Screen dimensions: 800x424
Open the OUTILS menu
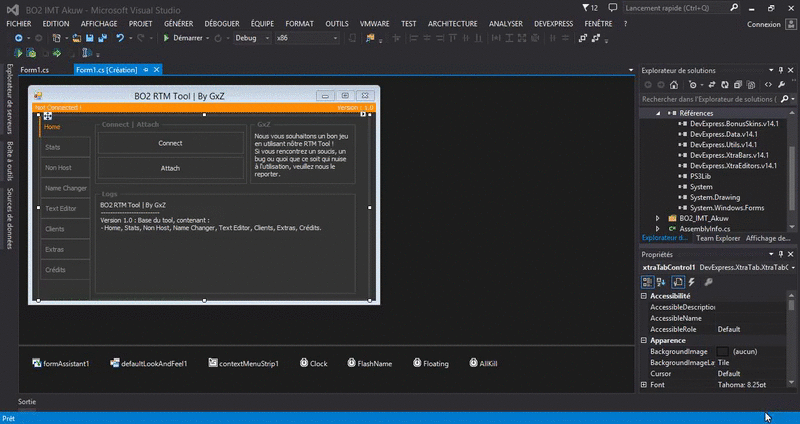click(x=337, y=23)
